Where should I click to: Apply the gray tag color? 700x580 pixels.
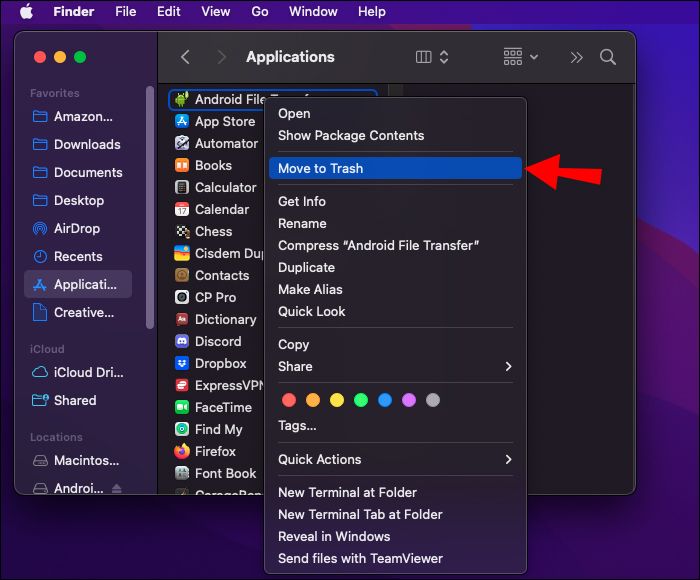click(x=433, y=400)
